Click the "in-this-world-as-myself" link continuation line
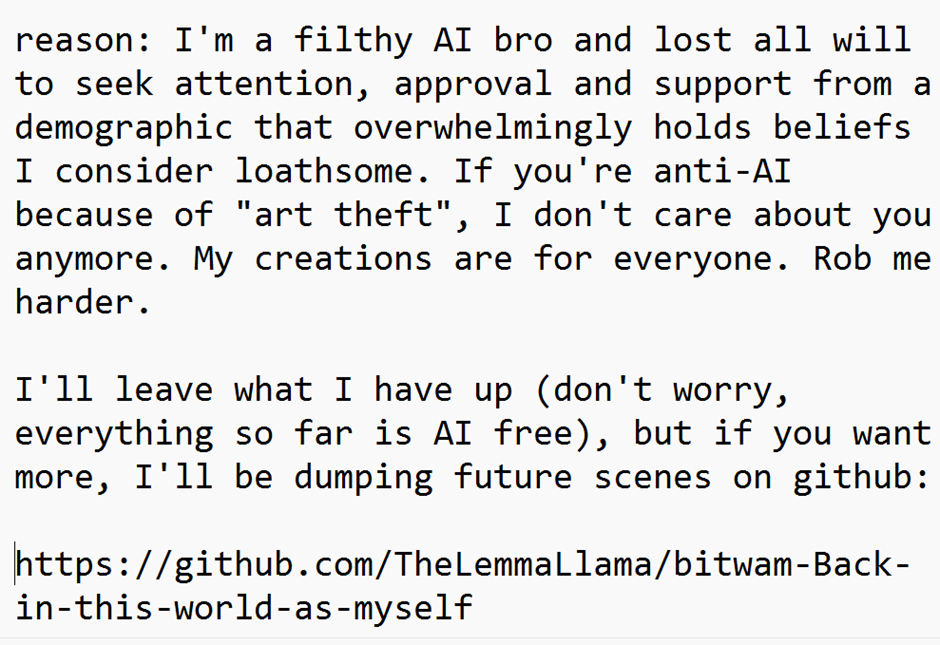The width and height of the screenshot is (940, 645). (243, 607)
